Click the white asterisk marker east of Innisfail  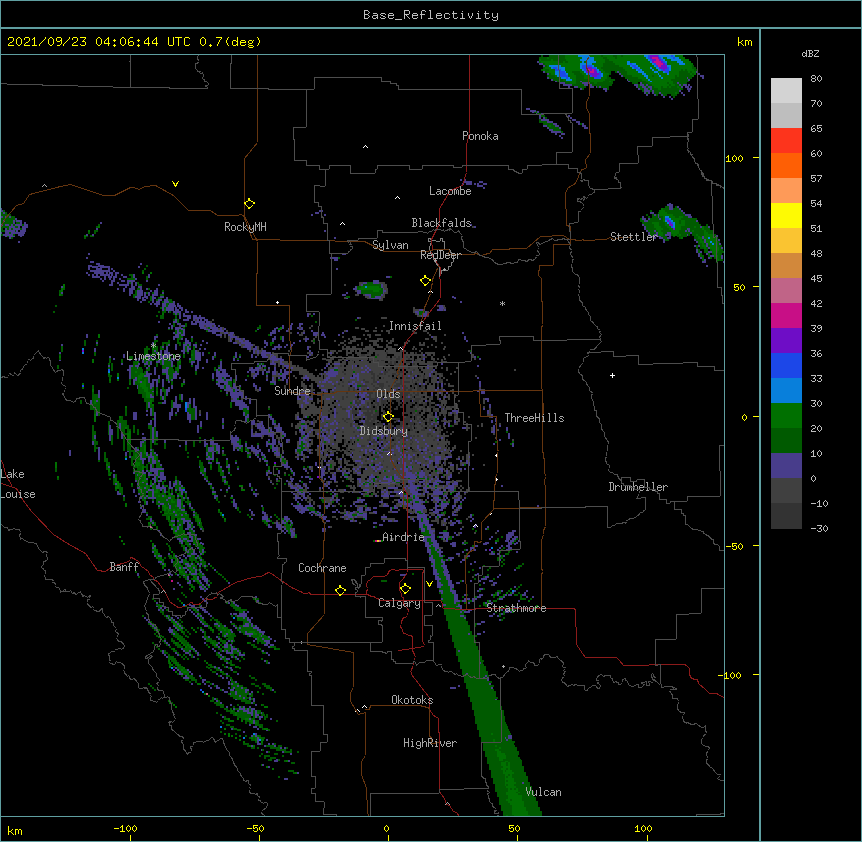click(502, 303)
